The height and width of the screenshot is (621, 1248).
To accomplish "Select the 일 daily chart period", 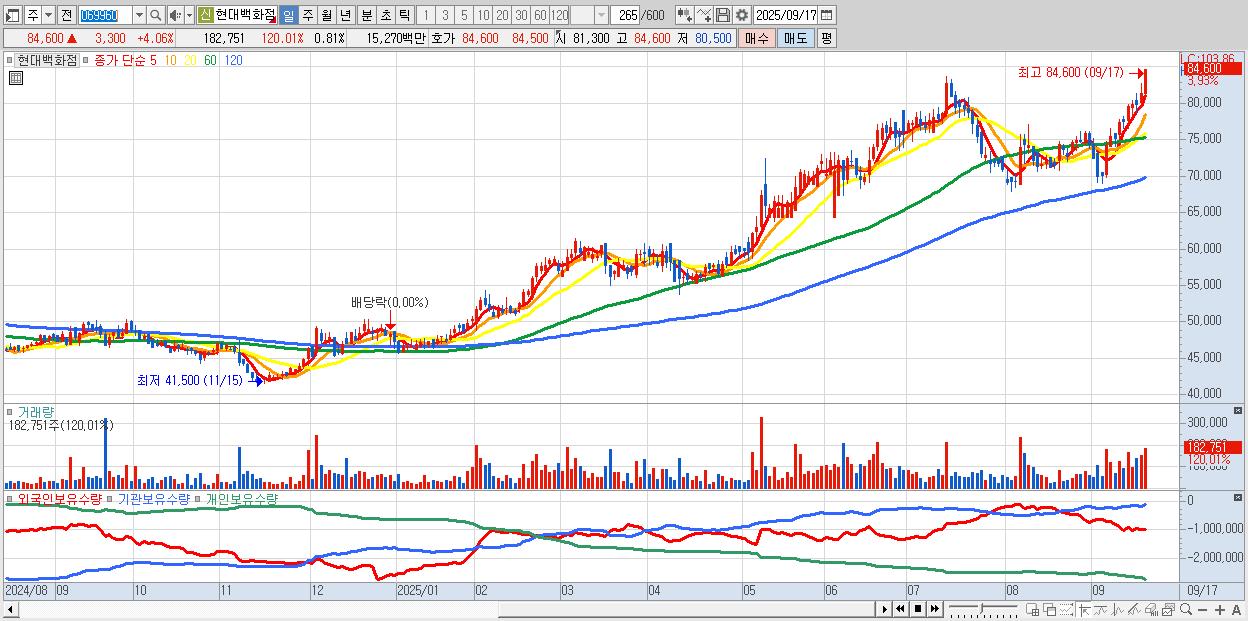I will 288,15.
